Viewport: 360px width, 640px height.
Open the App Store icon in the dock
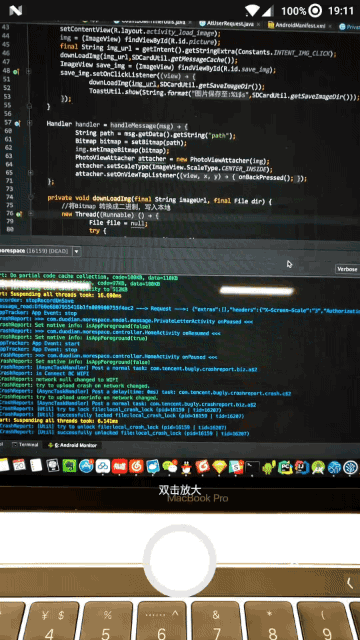86,466
